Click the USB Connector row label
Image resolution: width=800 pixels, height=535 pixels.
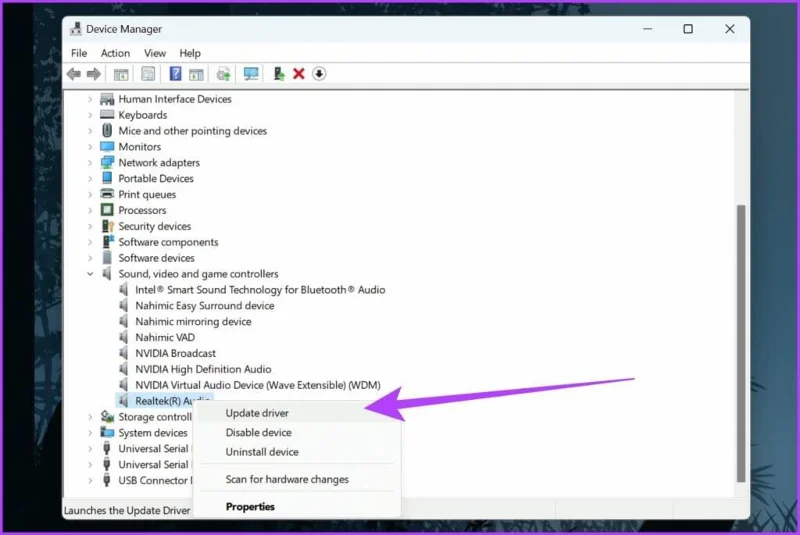click(155, 480)
